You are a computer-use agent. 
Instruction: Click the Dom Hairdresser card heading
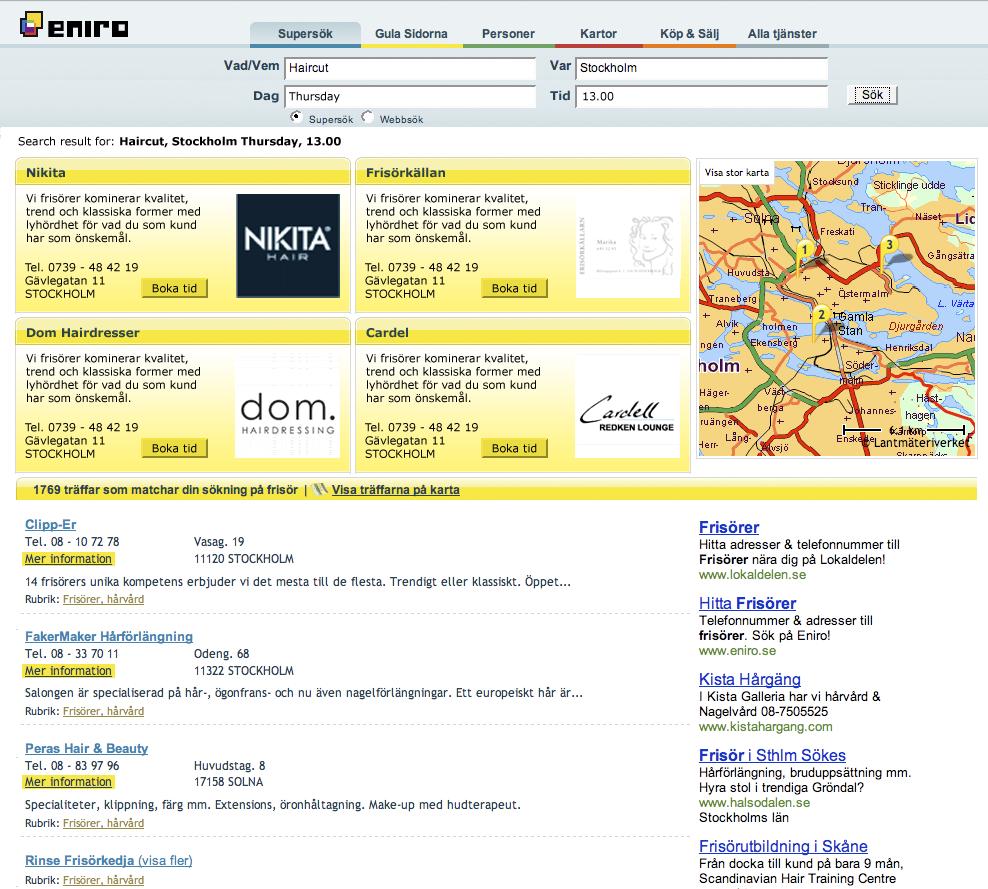point(83,333)
